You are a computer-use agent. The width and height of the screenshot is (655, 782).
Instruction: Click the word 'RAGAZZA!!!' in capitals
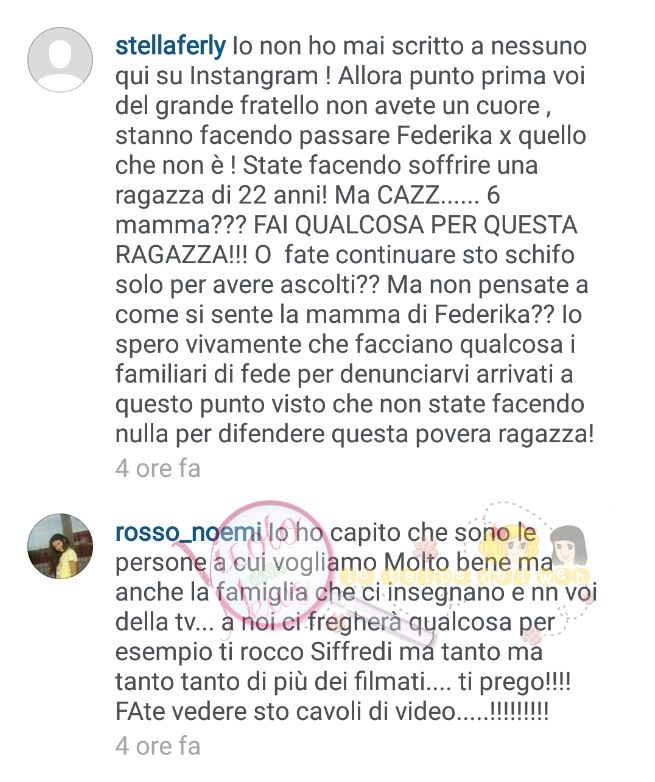point(181,255)
